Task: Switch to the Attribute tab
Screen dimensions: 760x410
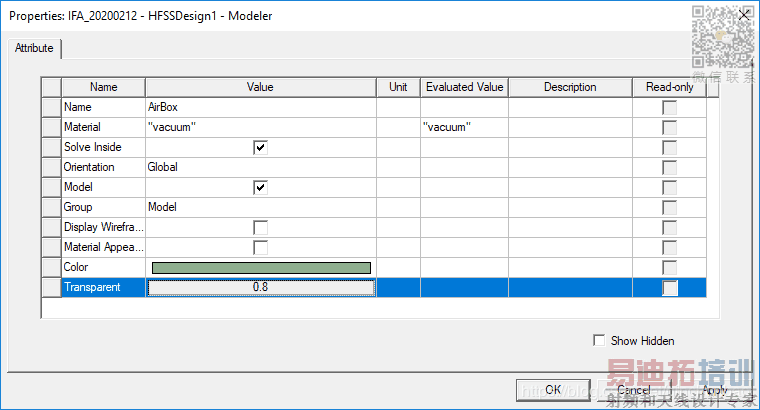Action: (x=36, y=48)
